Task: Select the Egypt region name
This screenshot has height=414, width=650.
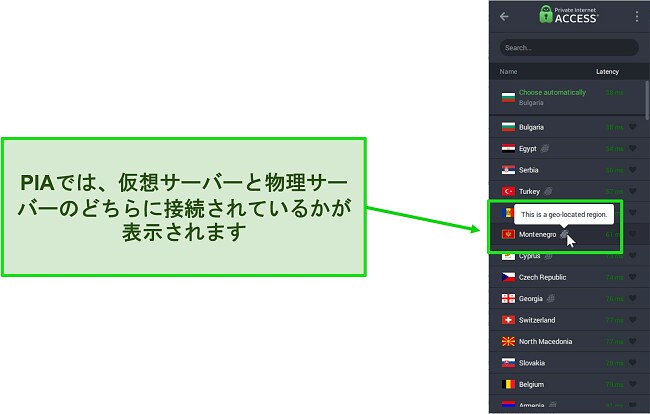Action: [528, 148]
